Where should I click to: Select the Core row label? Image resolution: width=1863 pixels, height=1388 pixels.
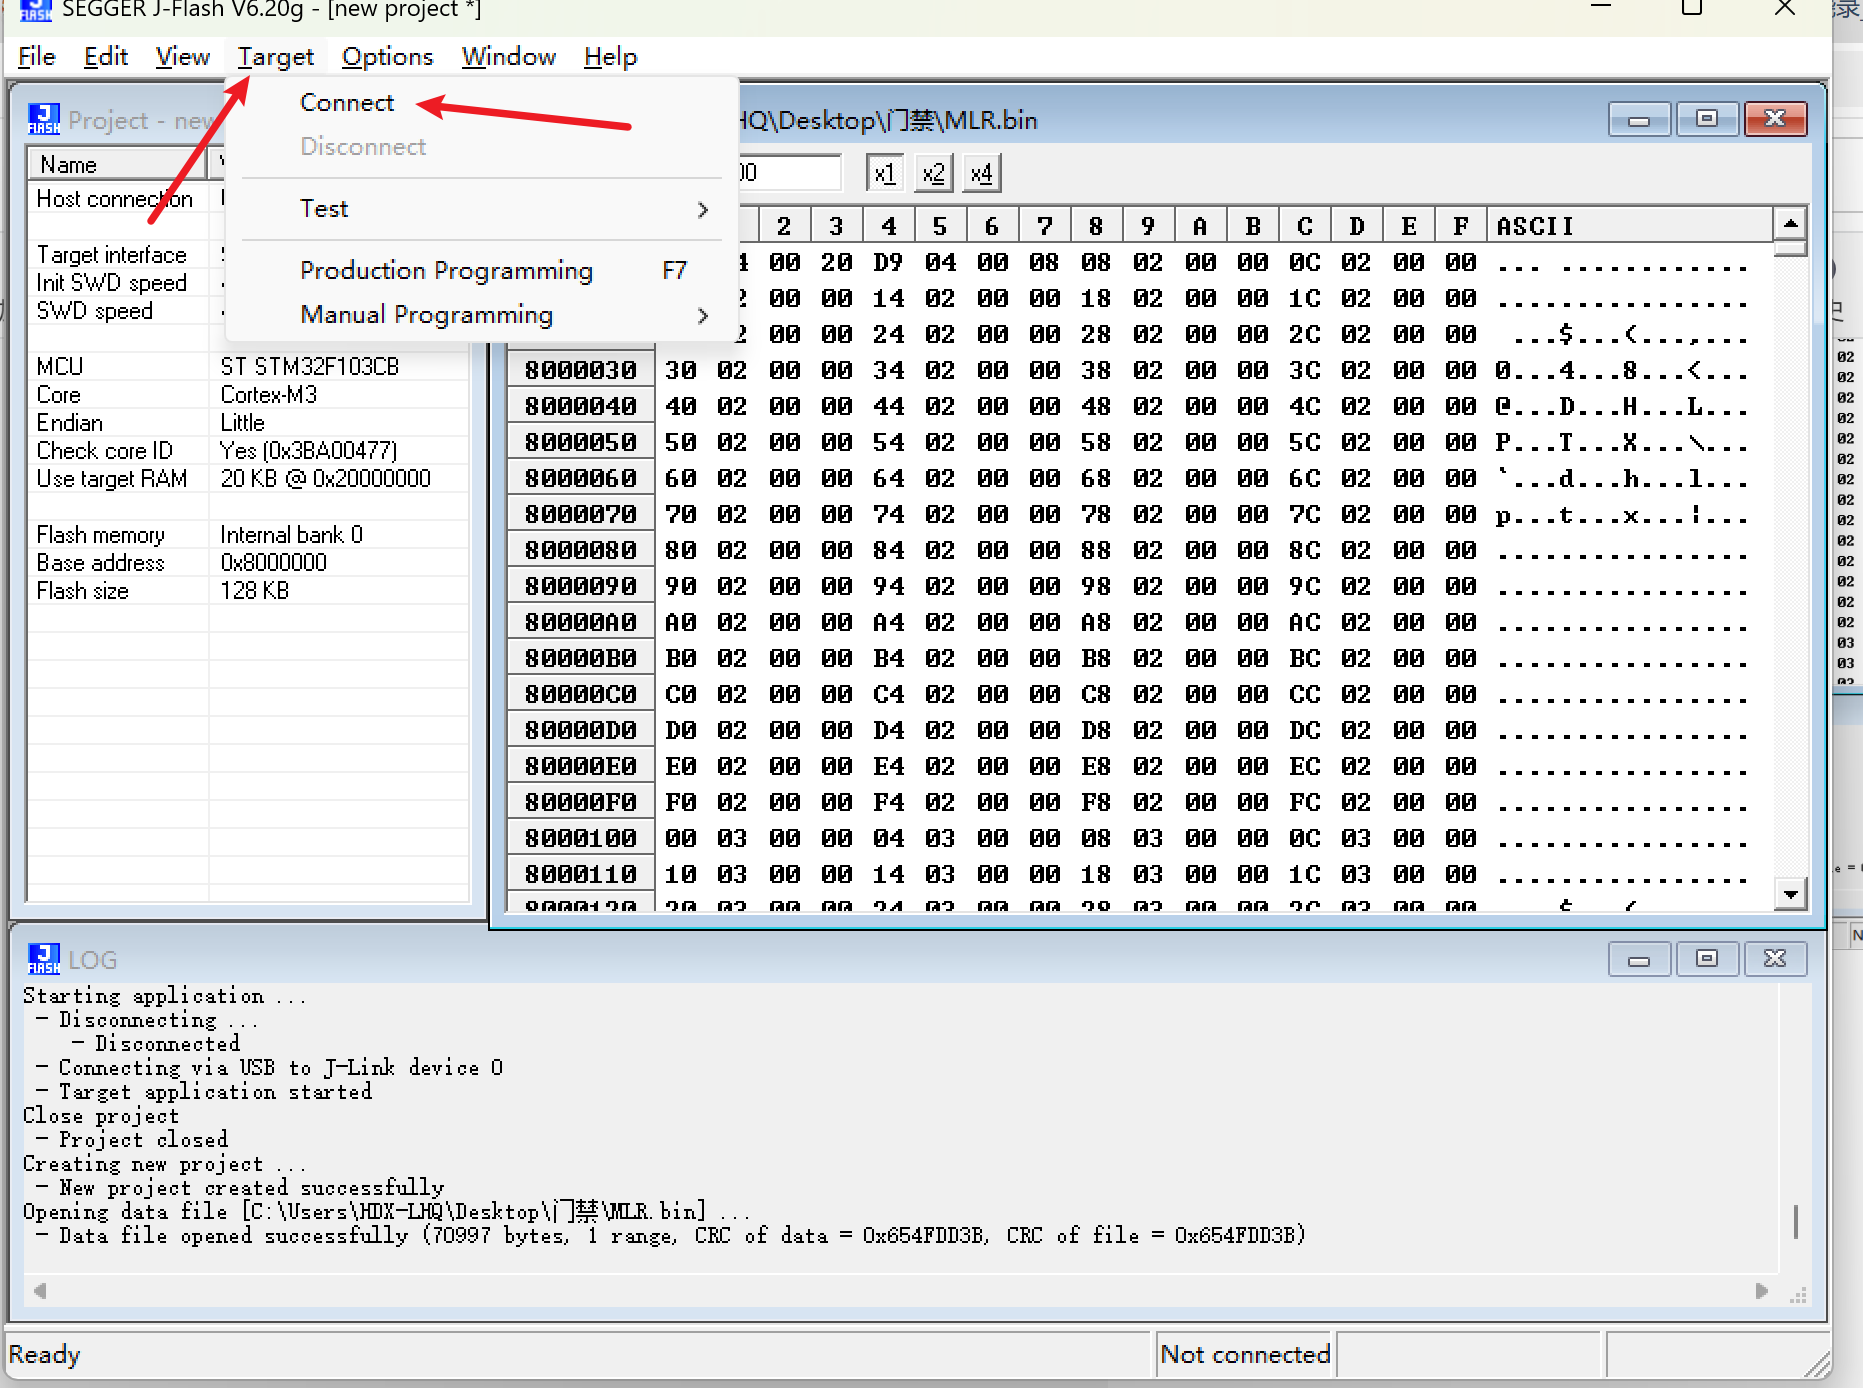click(x=59, y=395)
